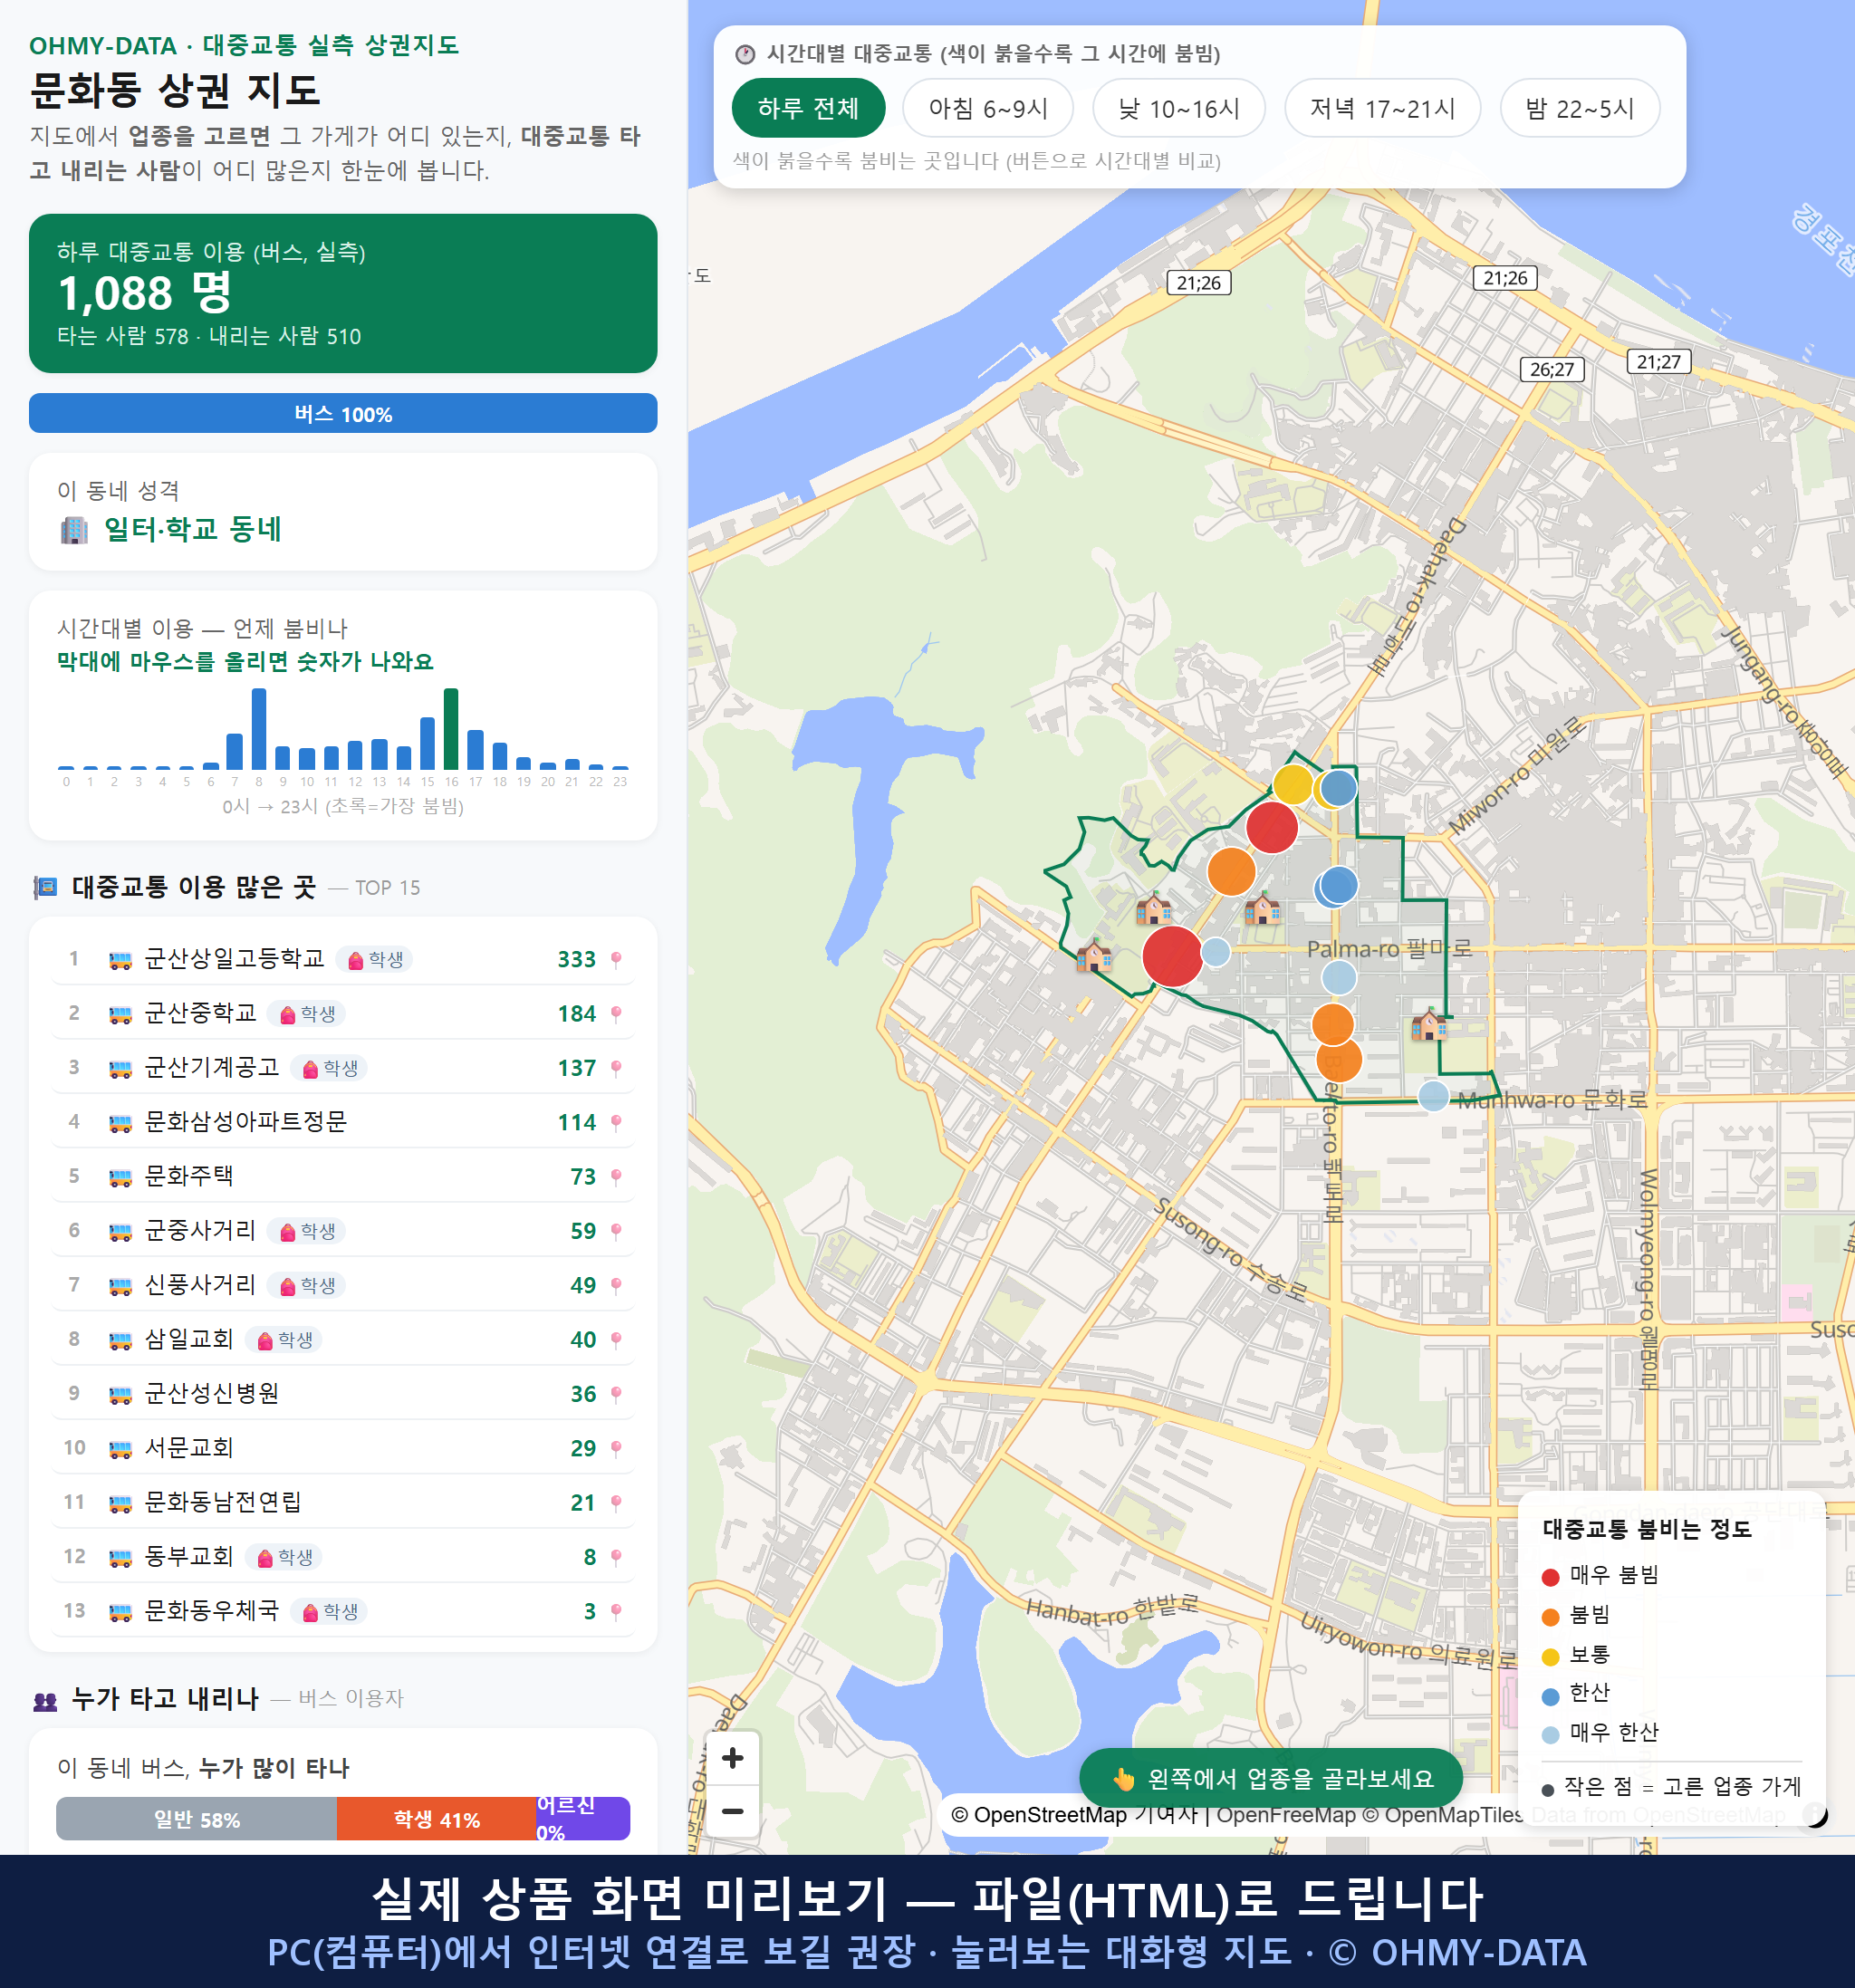Image resolution: width=1855 pixels, height=1988 pixels.
Task: Zoom in on the map
Action: [732, 1758]
